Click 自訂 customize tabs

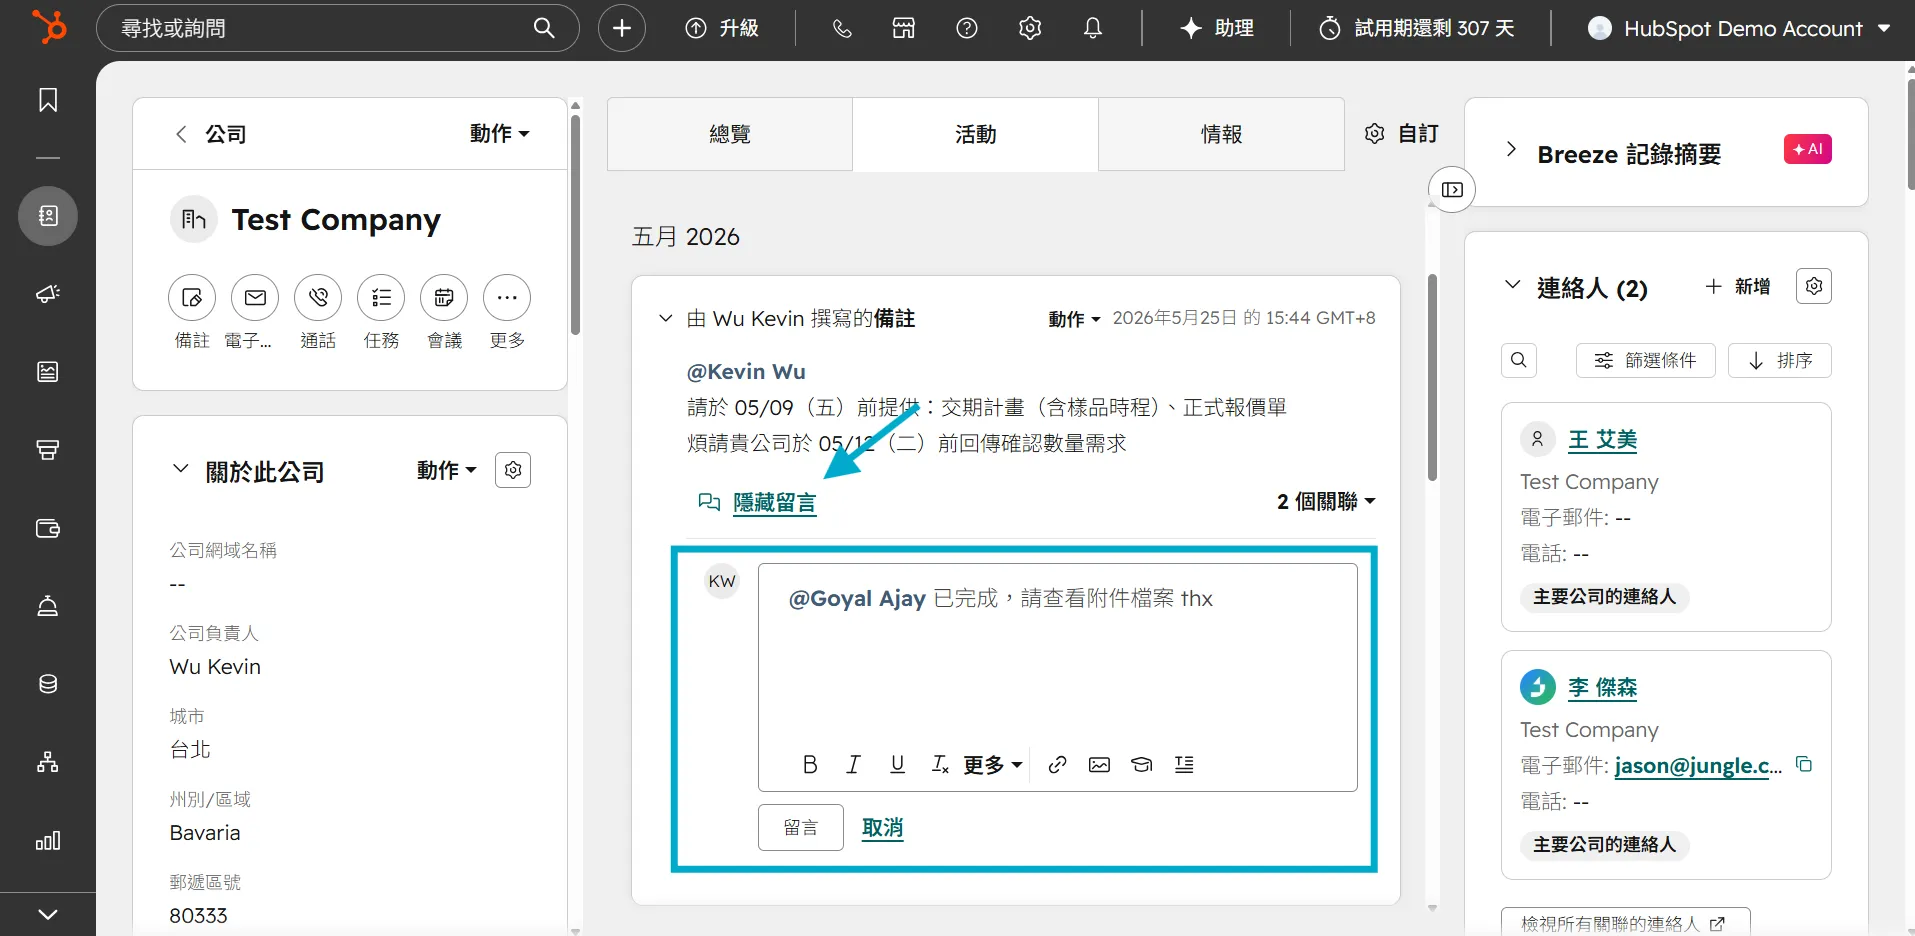pos(1402,133)
